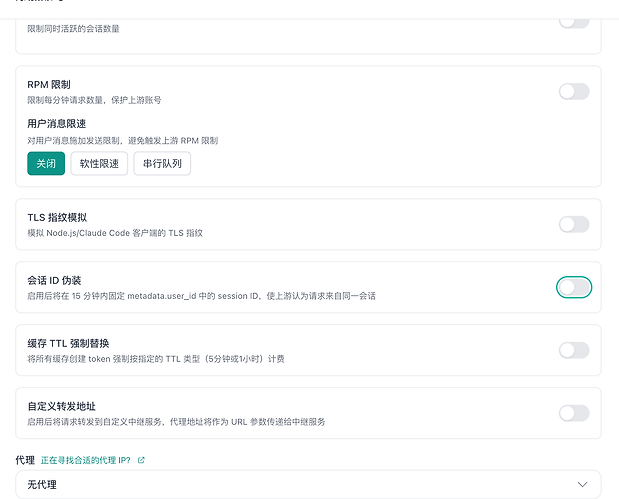The width and height of the screenshot is (619, 499).
Task: Enable 会话 ID 伪装 switch
Action: point(574,287)
